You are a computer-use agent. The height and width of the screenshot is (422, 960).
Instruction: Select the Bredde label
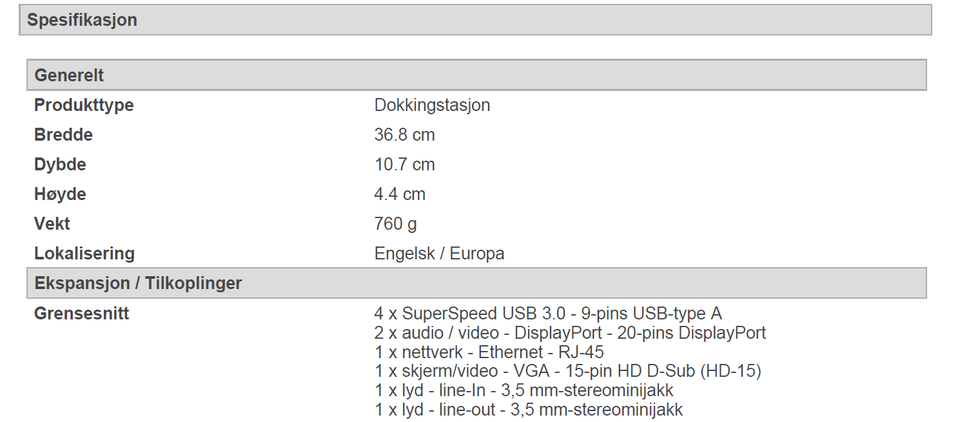[63, 135]
